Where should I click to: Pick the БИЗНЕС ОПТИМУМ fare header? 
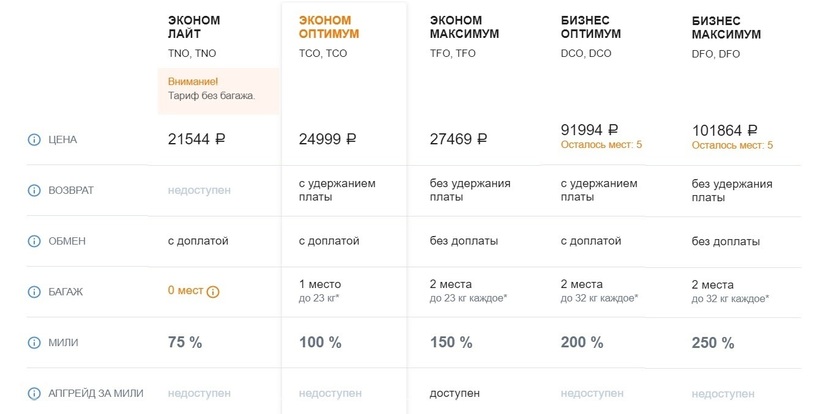(592, 27)
